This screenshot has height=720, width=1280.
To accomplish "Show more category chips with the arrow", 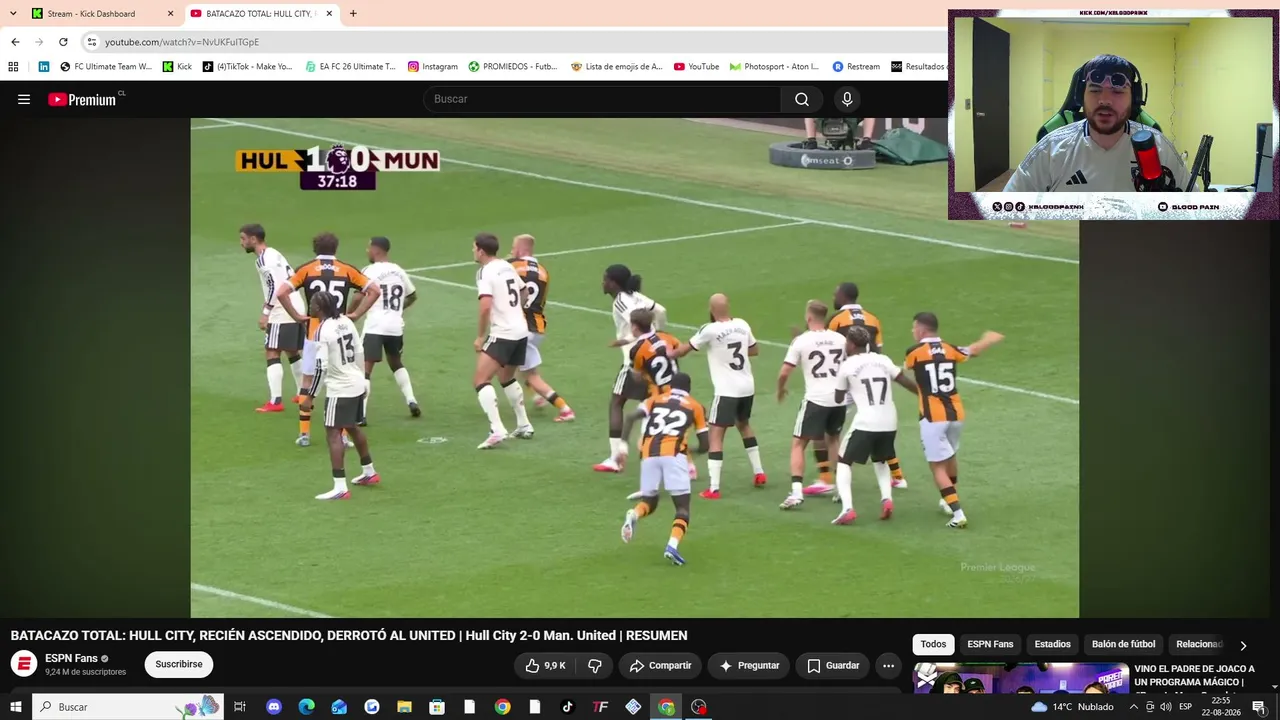I will click(1243, 646).
